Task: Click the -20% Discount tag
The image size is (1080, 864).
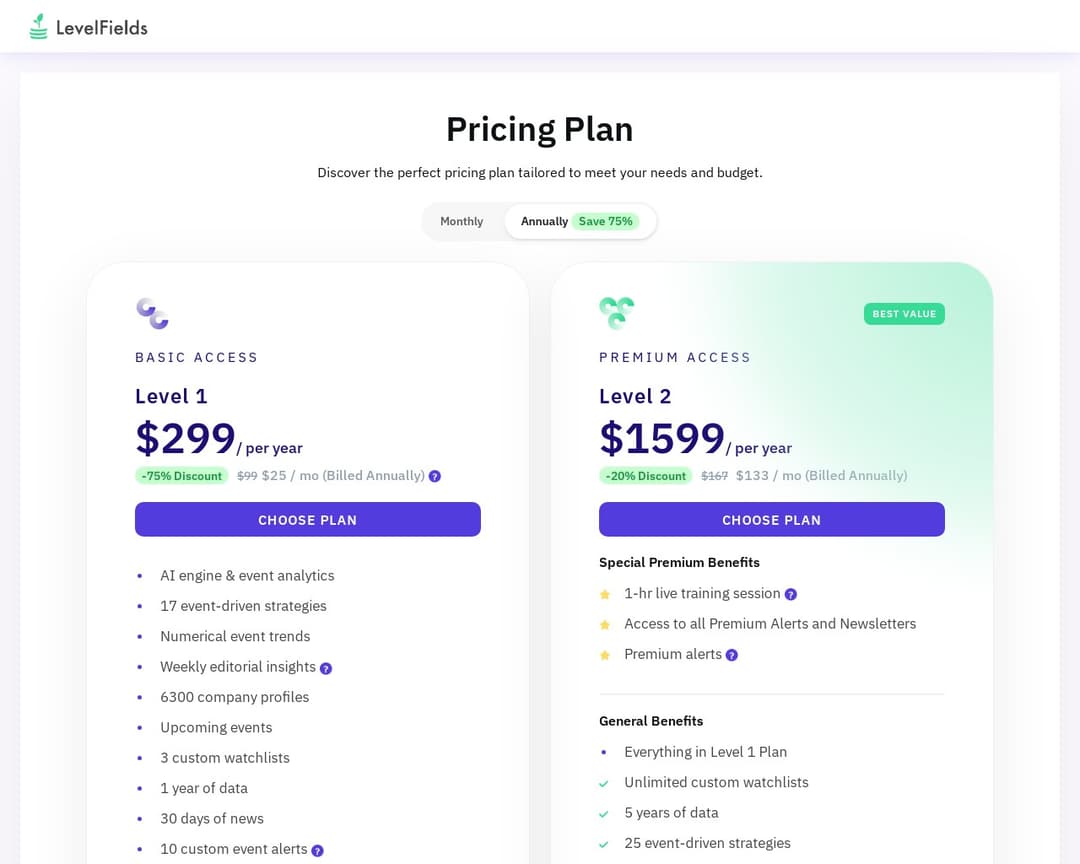Action: tap(645, 476)
